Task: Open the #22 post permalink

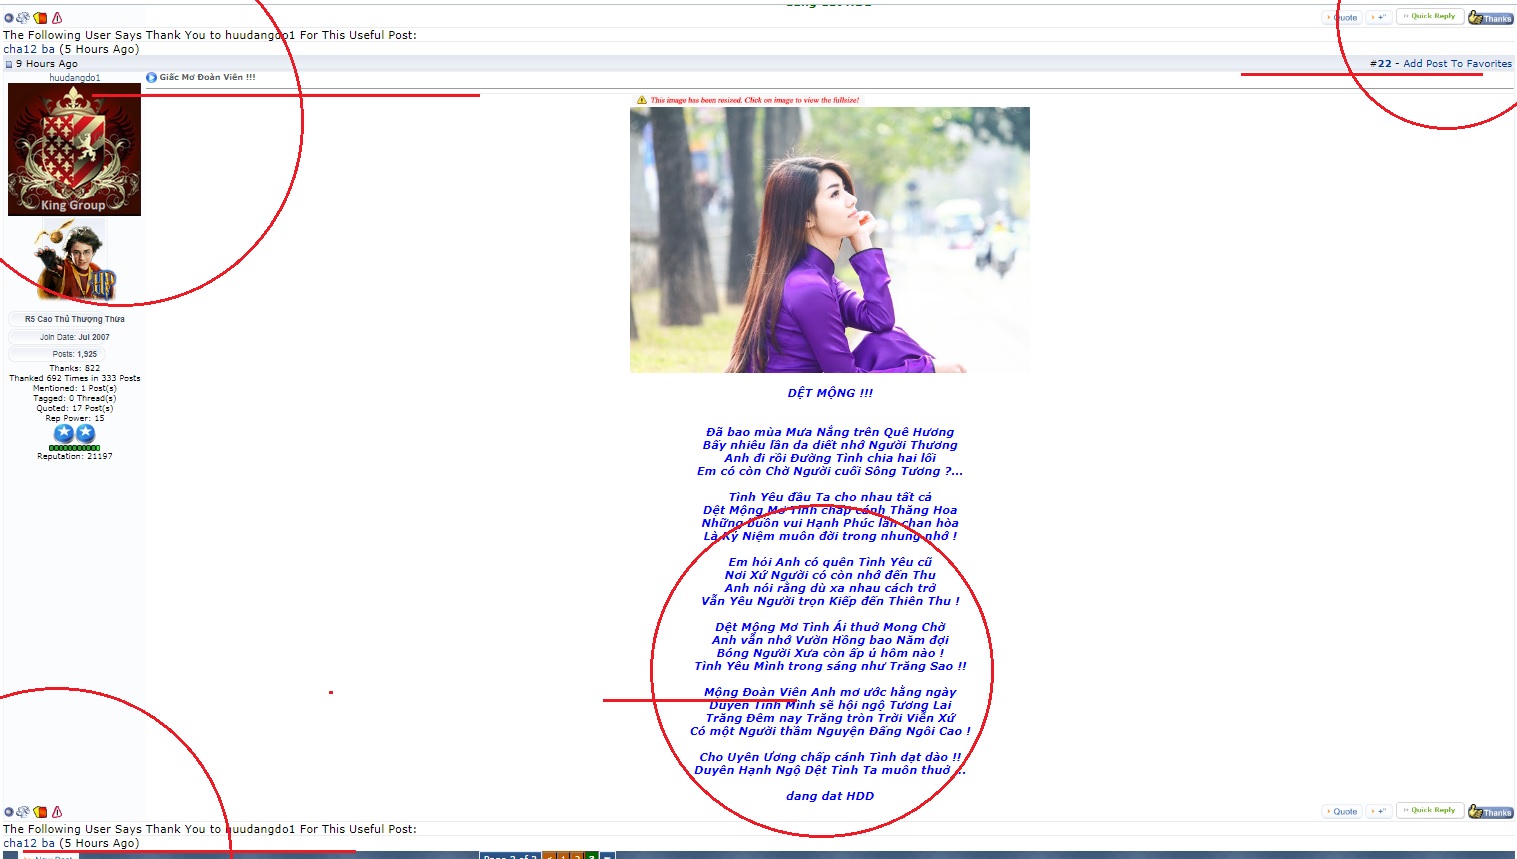Action: 1380,63
